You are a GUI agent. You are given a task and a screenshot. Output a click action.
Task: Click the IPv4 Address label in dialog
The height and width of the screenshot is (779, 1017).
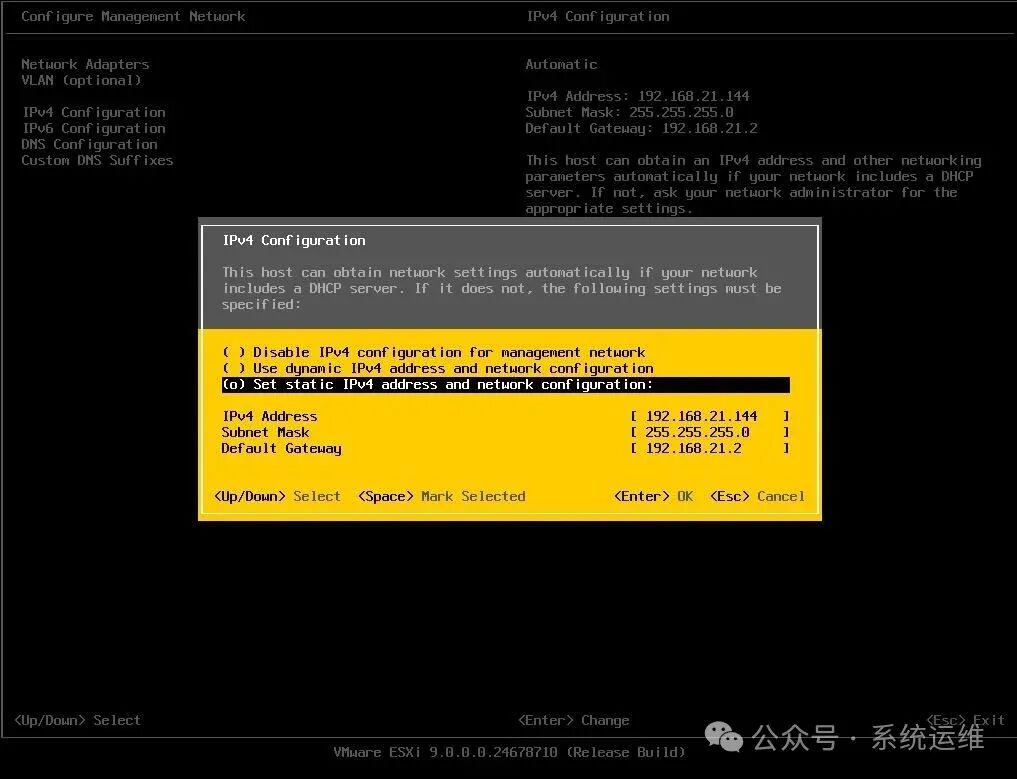[x=270, y=416]
